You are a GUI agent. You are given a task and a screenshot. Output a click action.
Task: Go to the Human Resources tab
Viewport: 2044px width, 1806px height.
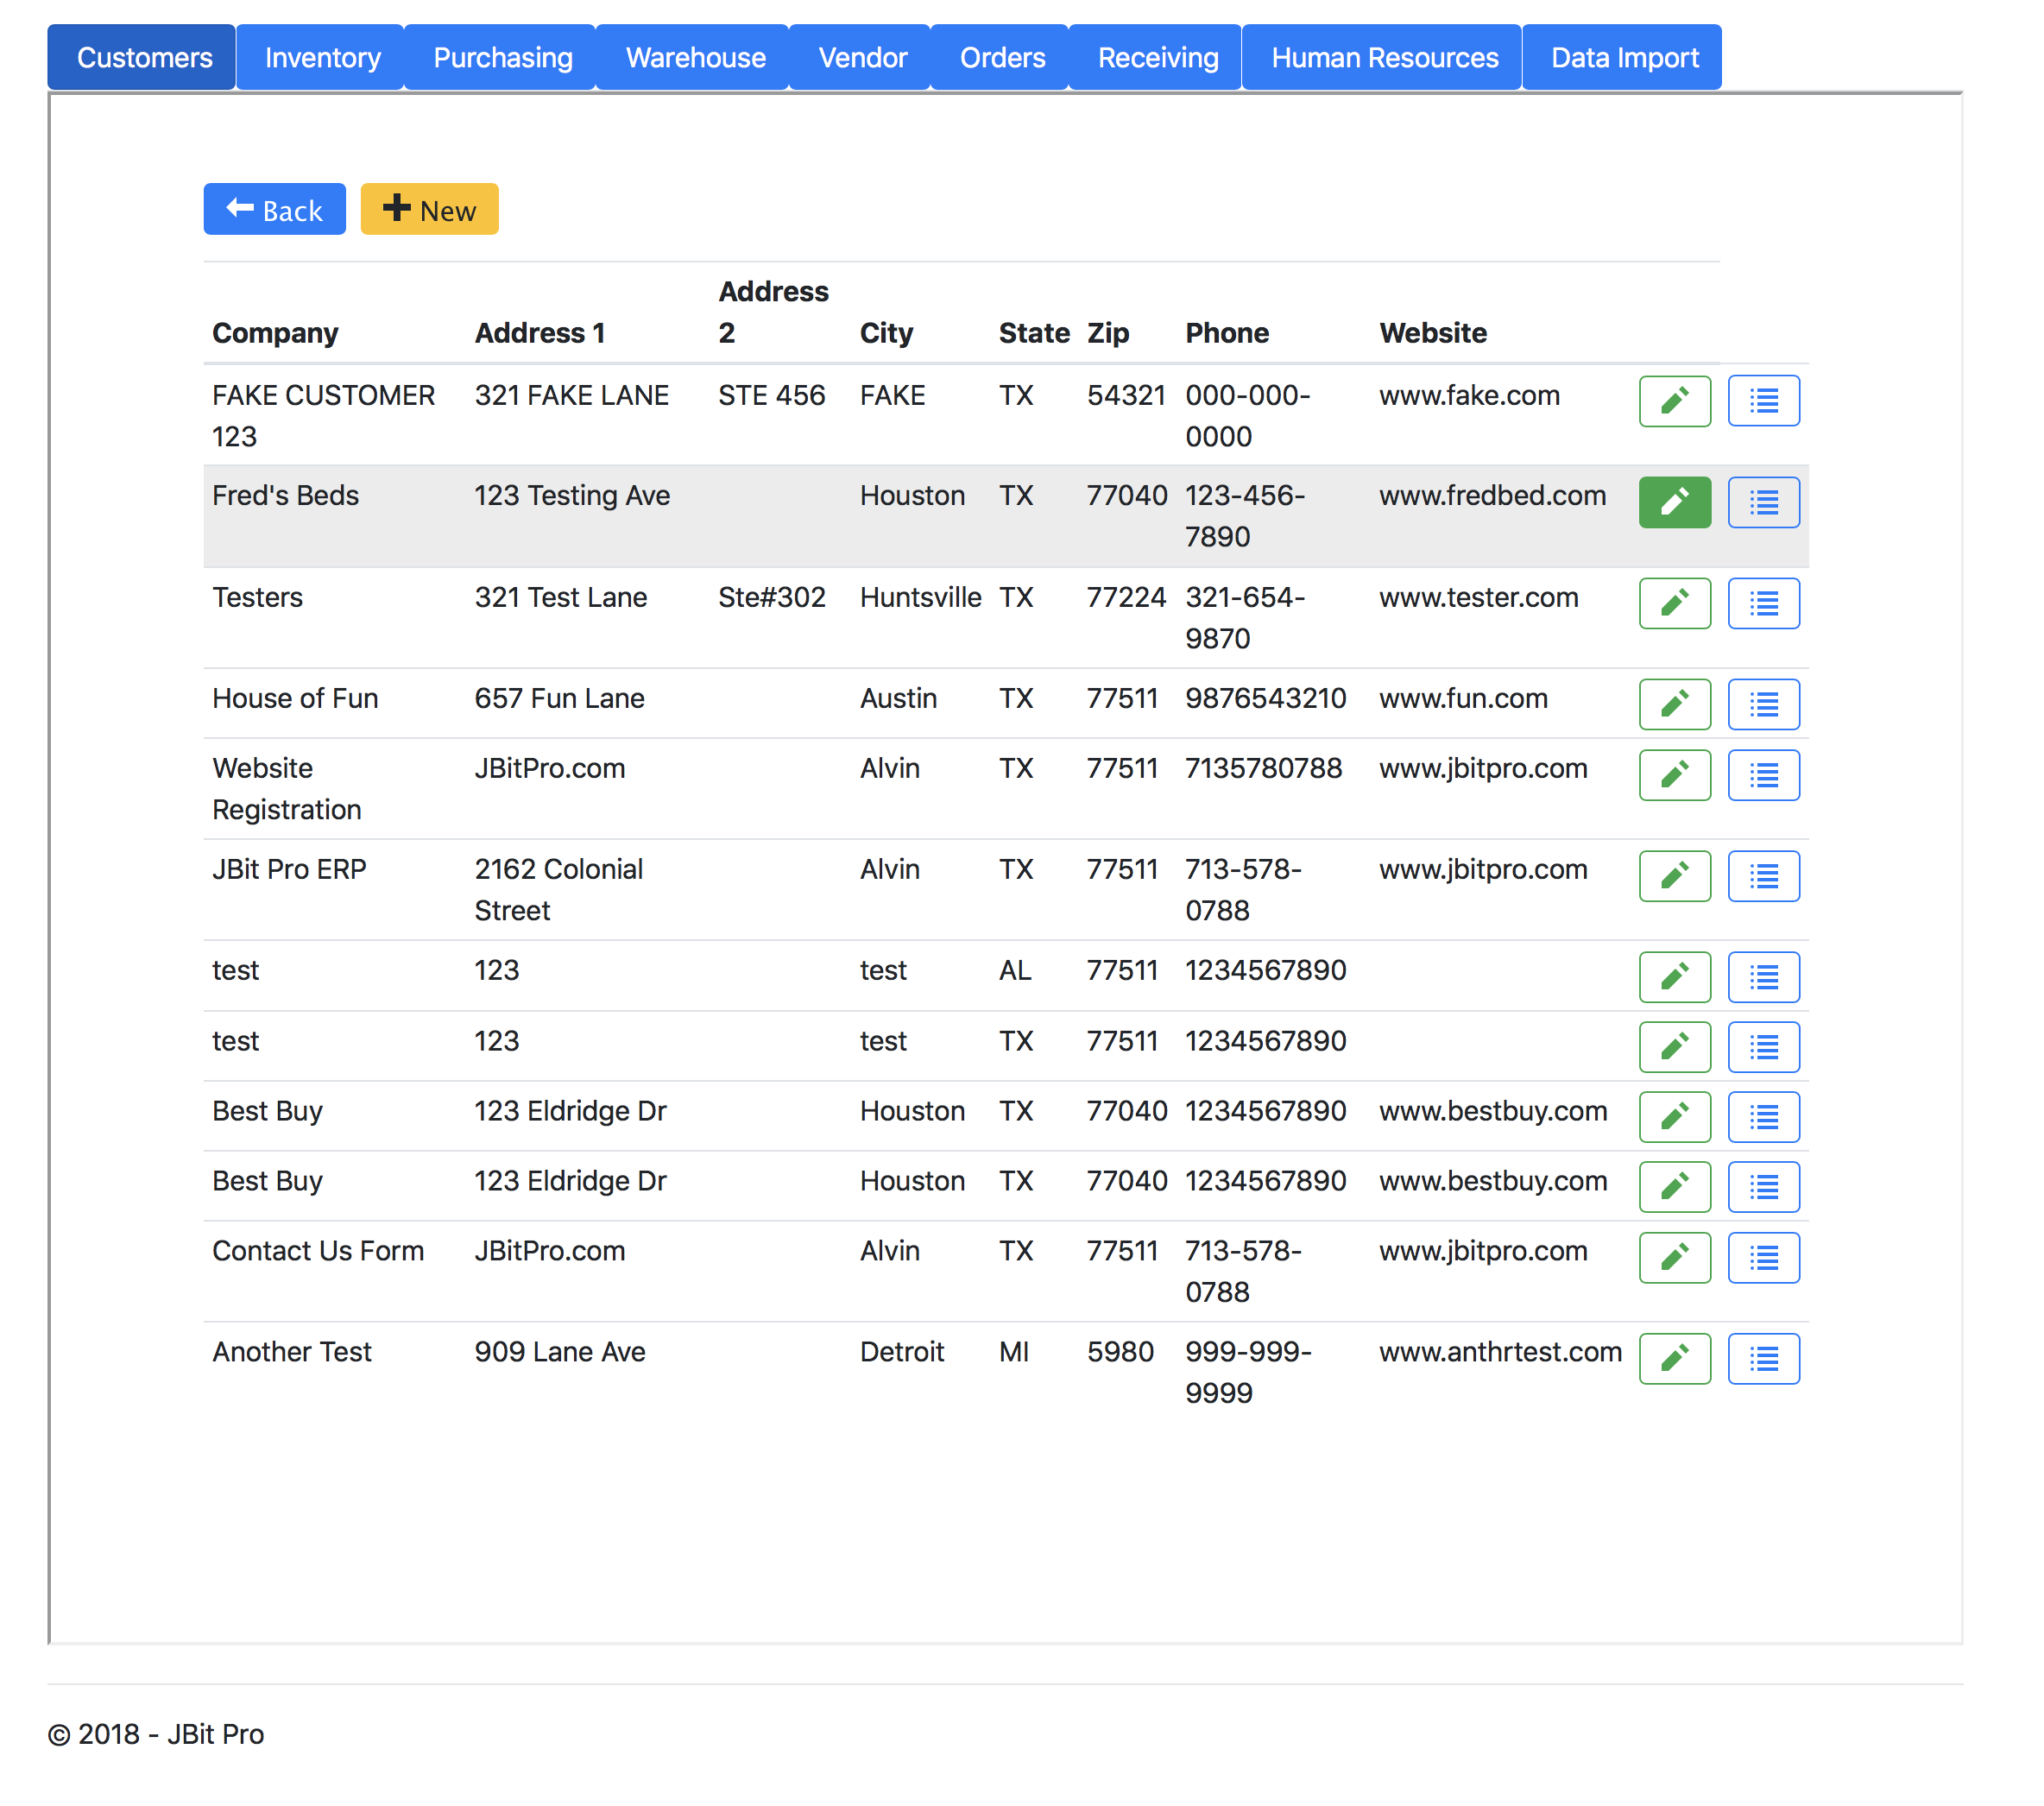[1383, 58]
